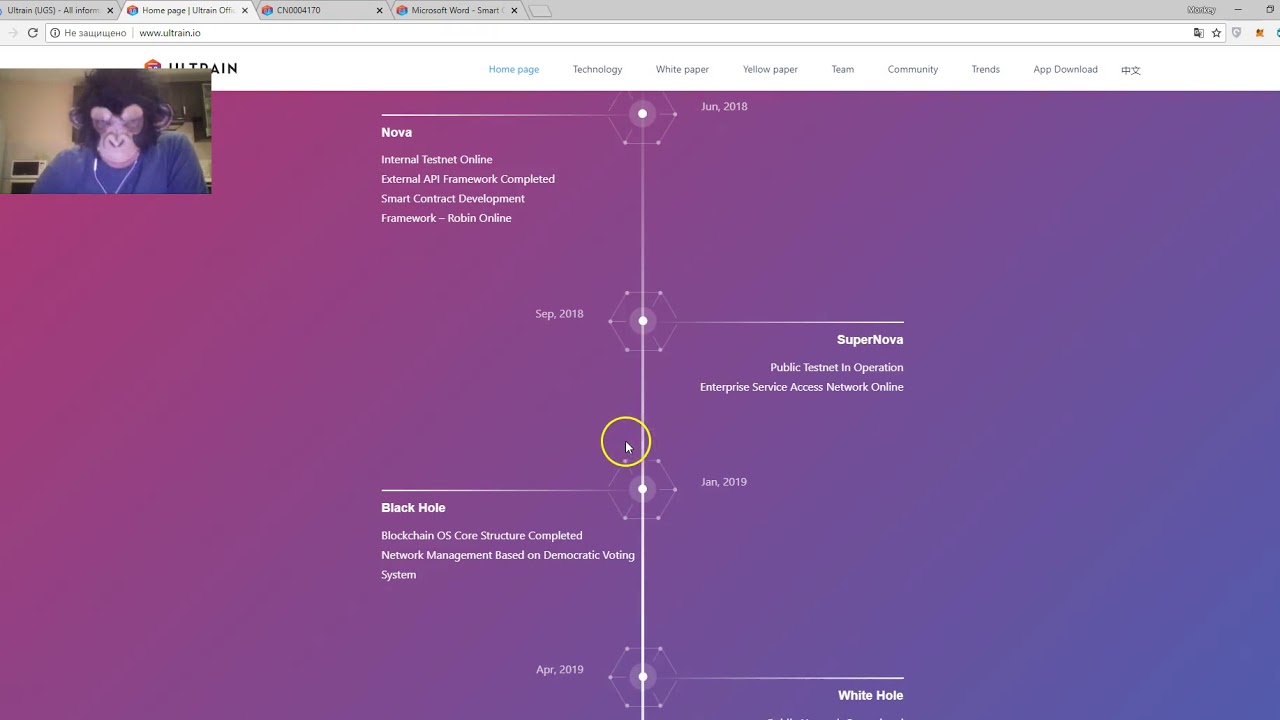Click the 'Не защищено' security label
1280x720 pixels.
[x=95, y=33]
